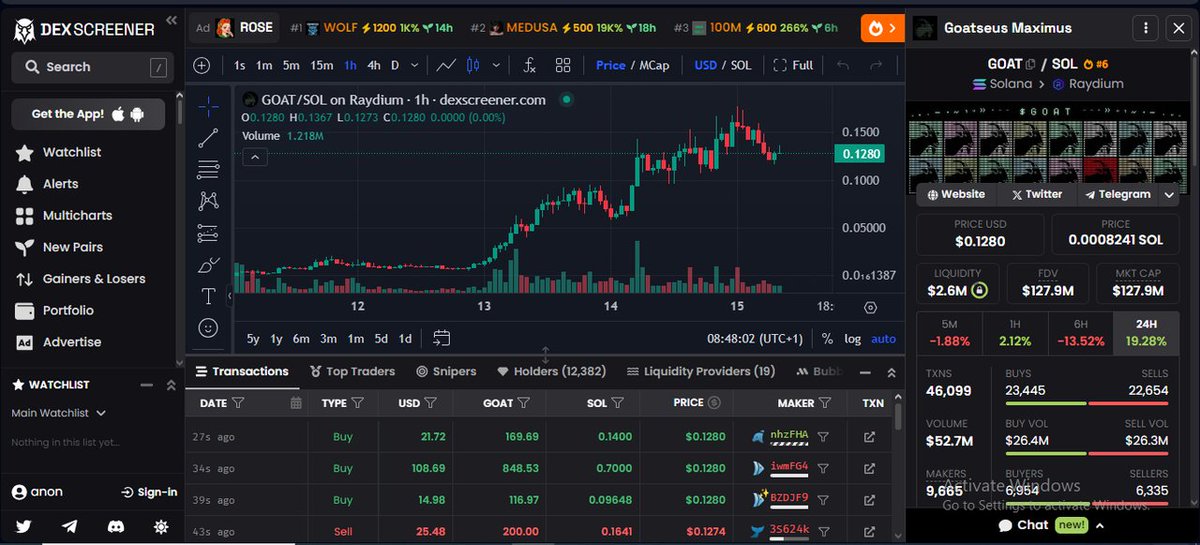Viewport: 1200px width, 545px height.
Task: Switch to the Snipers tab
Action: pos(446,371)
